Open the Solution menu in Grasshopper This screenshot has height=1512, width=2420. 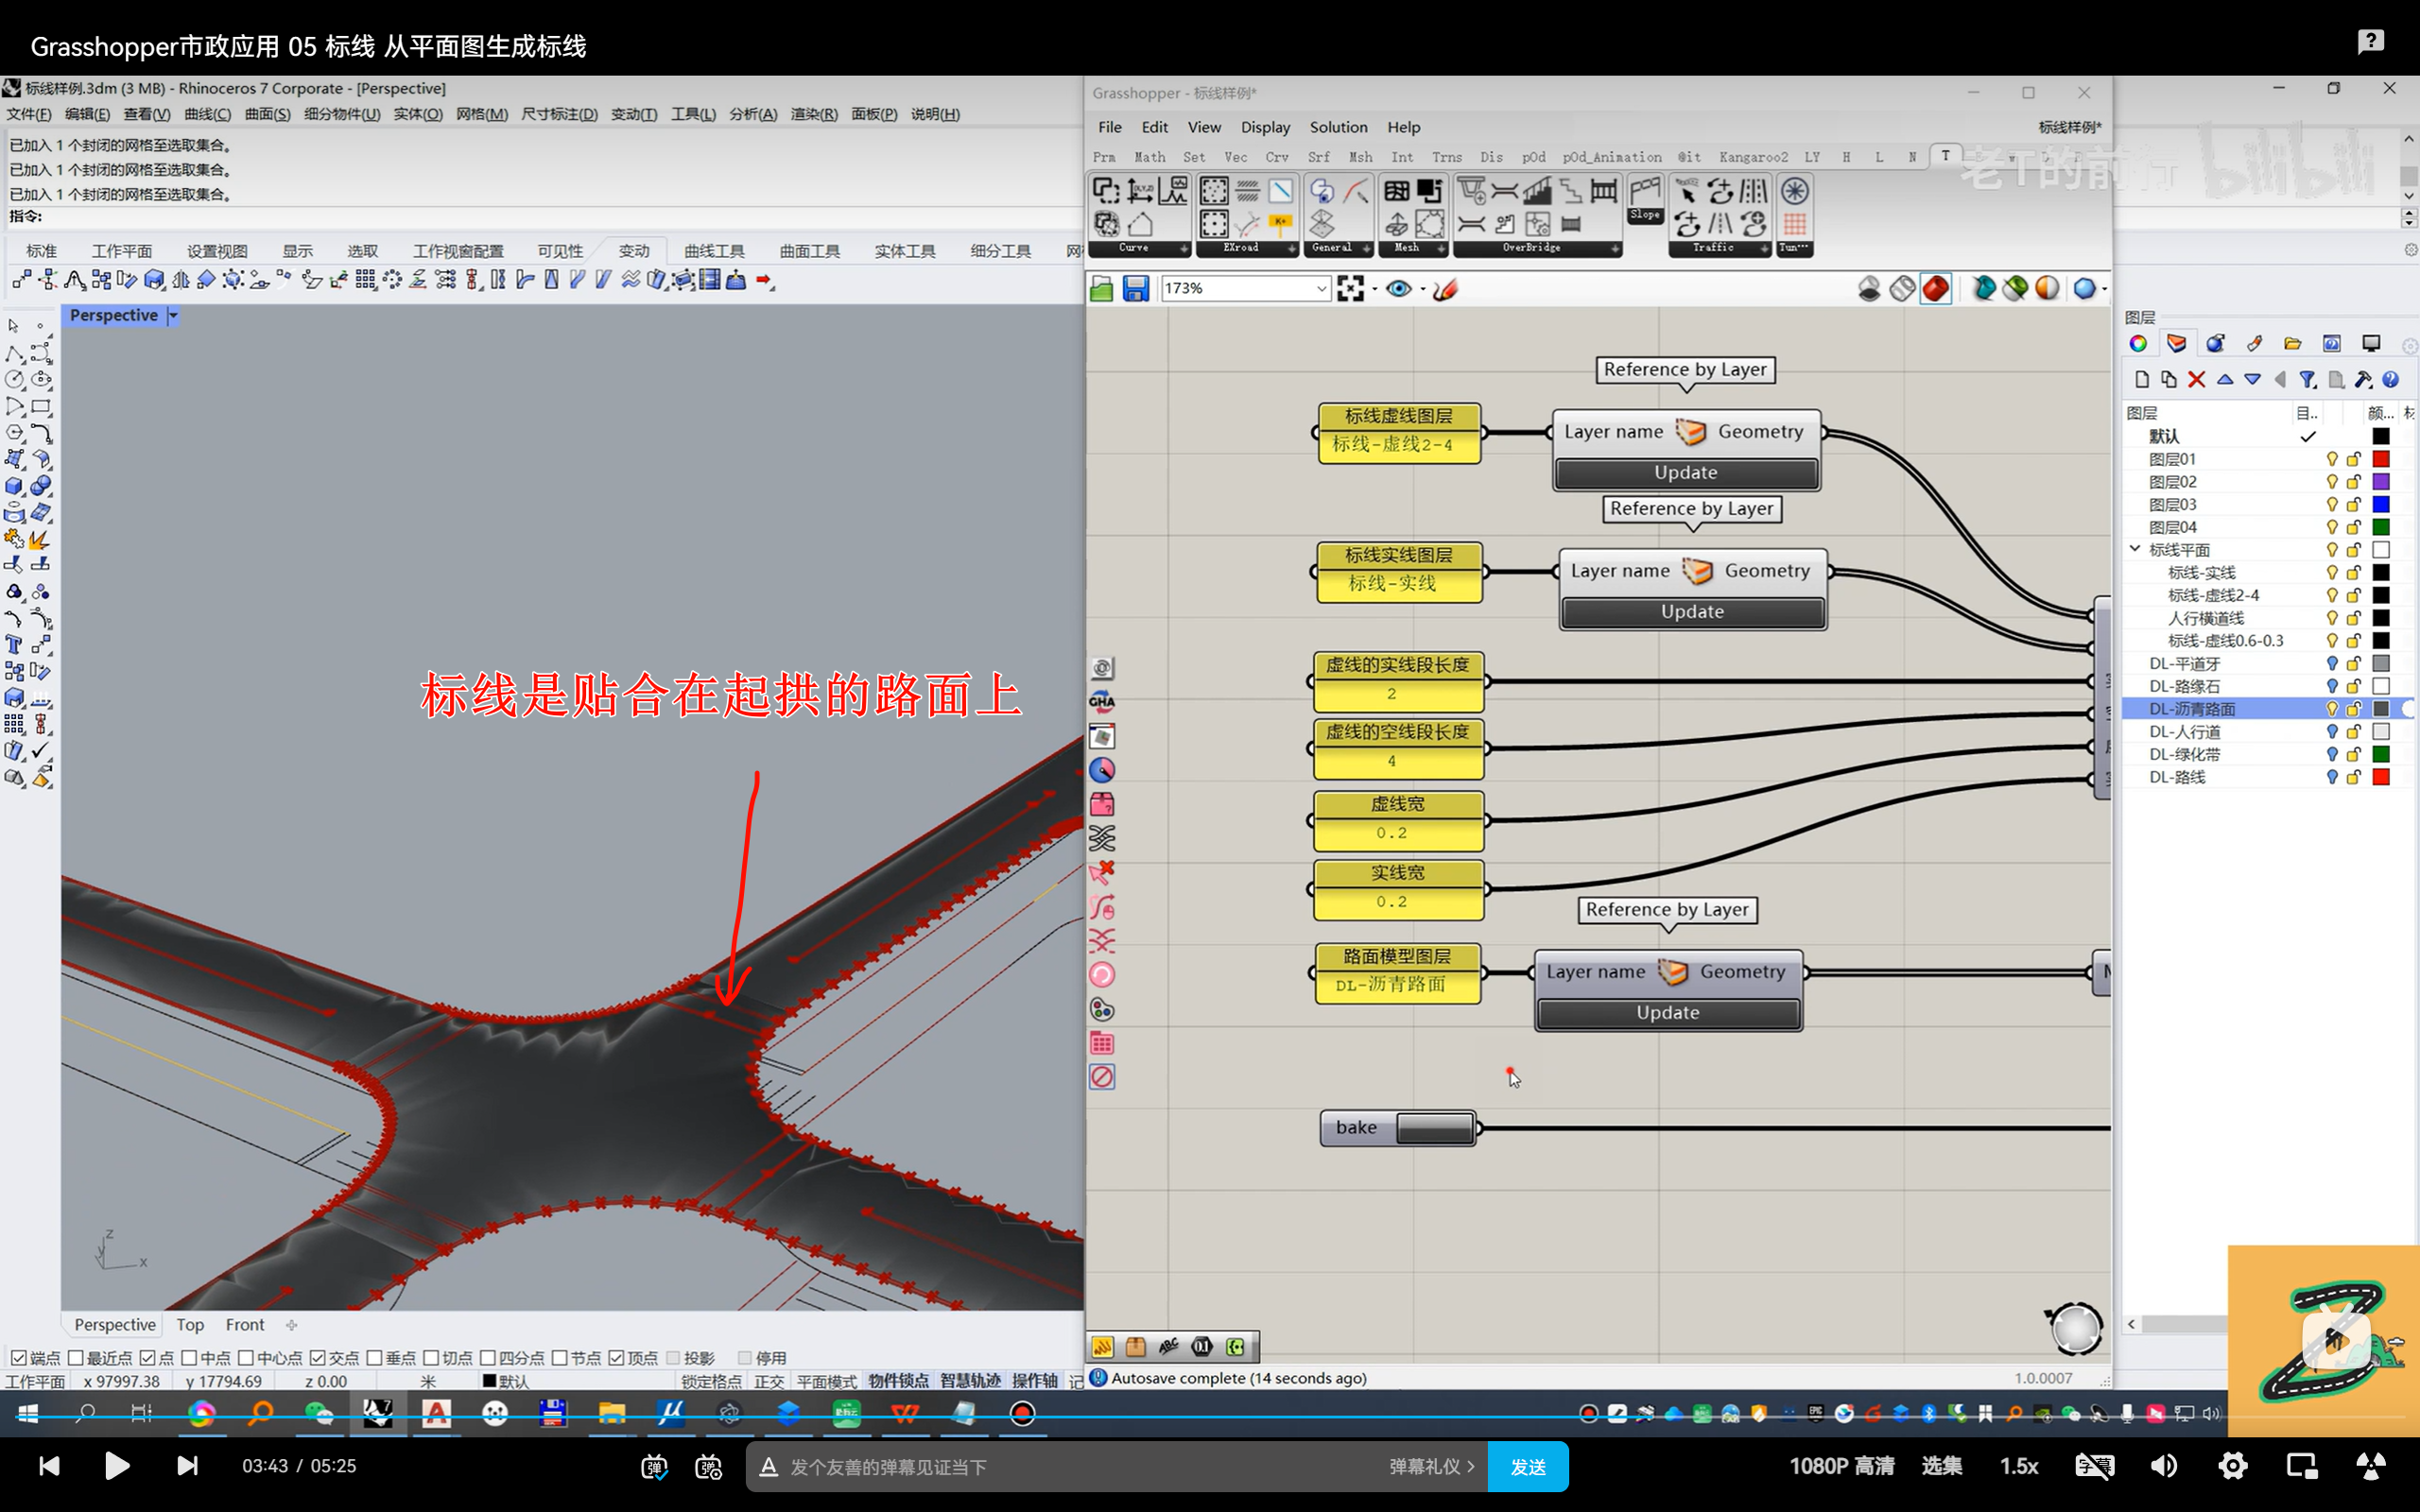coord(1338,127)
